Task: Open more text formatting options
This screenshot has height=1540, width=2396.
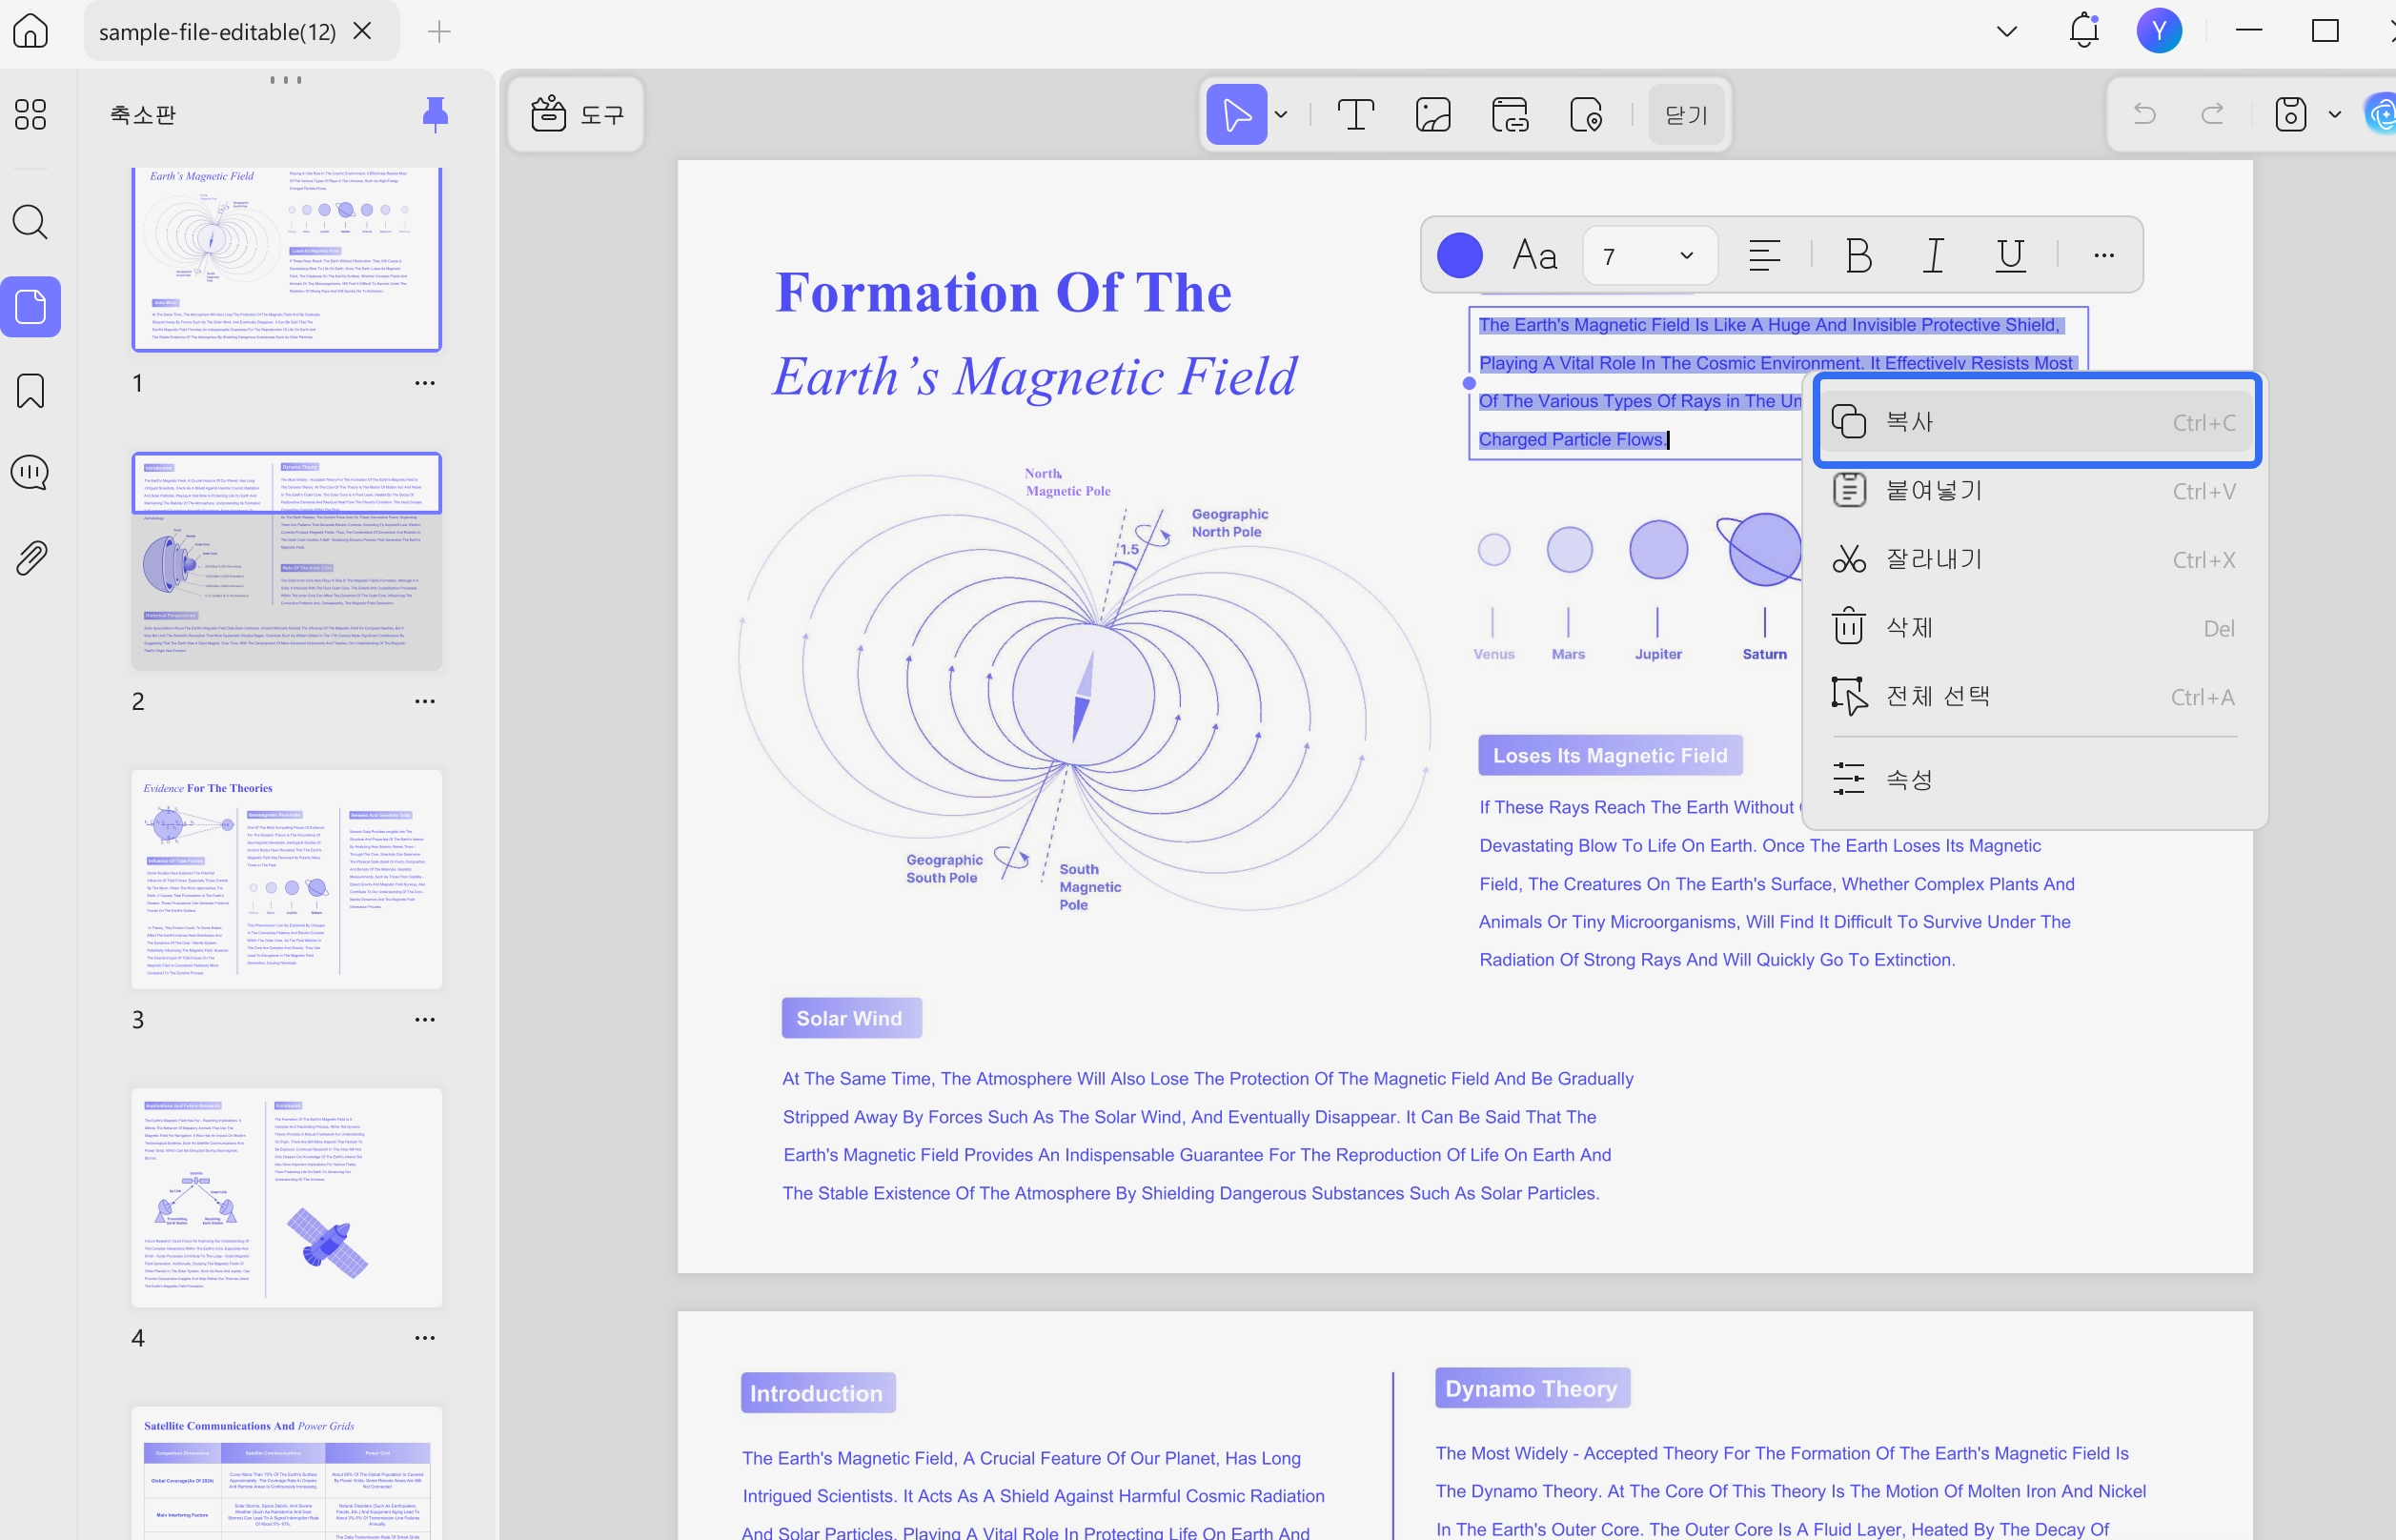Action: (x=2104, y=255)
